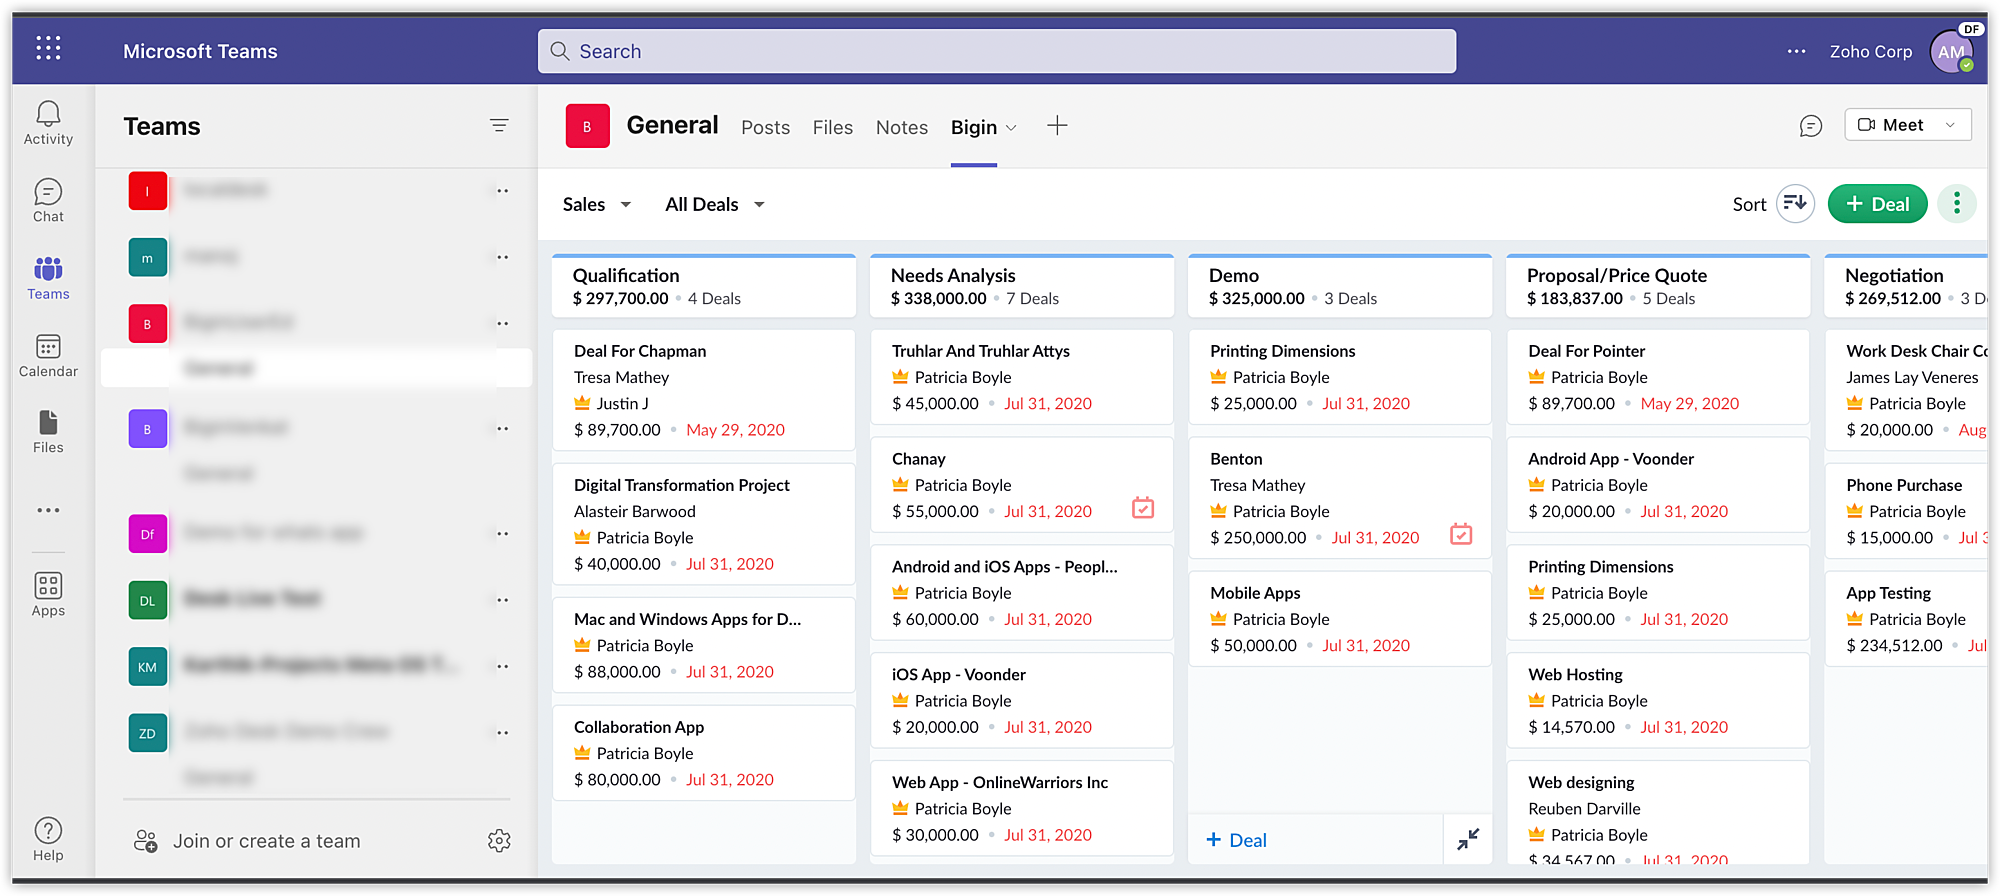Open more options for the ZD team

click(x=503, y=733)
